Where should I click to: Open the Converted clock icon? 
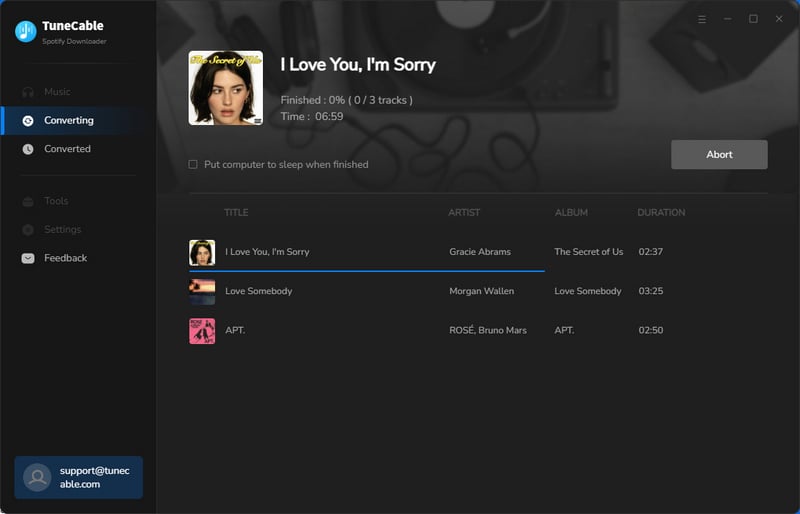click(28, 149)
